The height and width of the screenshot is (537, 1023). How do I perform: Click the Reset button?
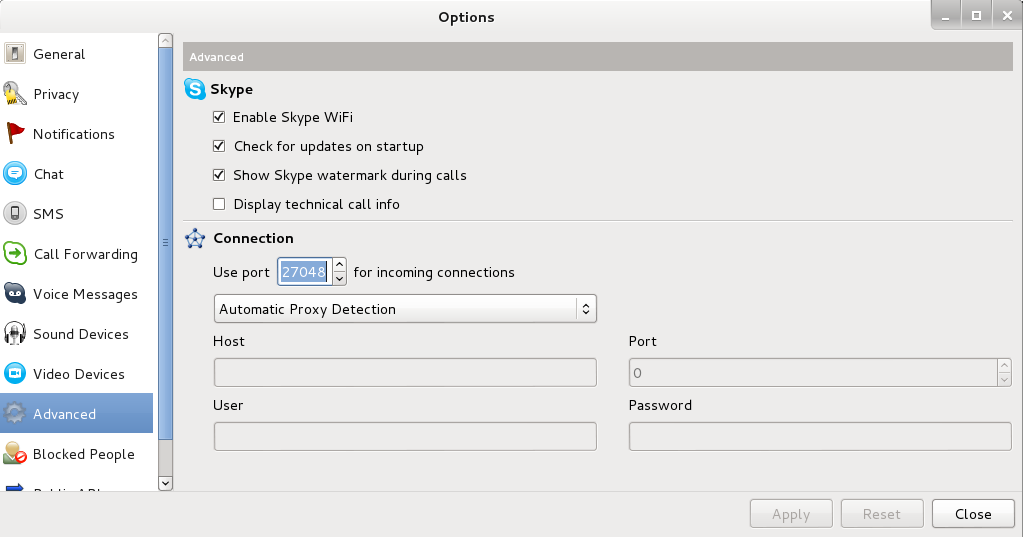coord(882,514)
